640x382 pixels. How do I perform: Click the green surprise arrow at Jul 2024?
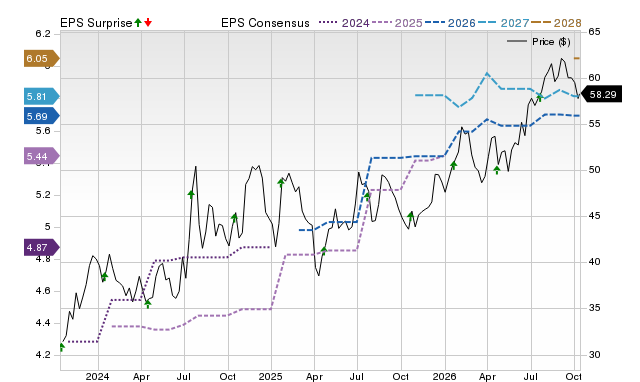click(x=191, y=194)
